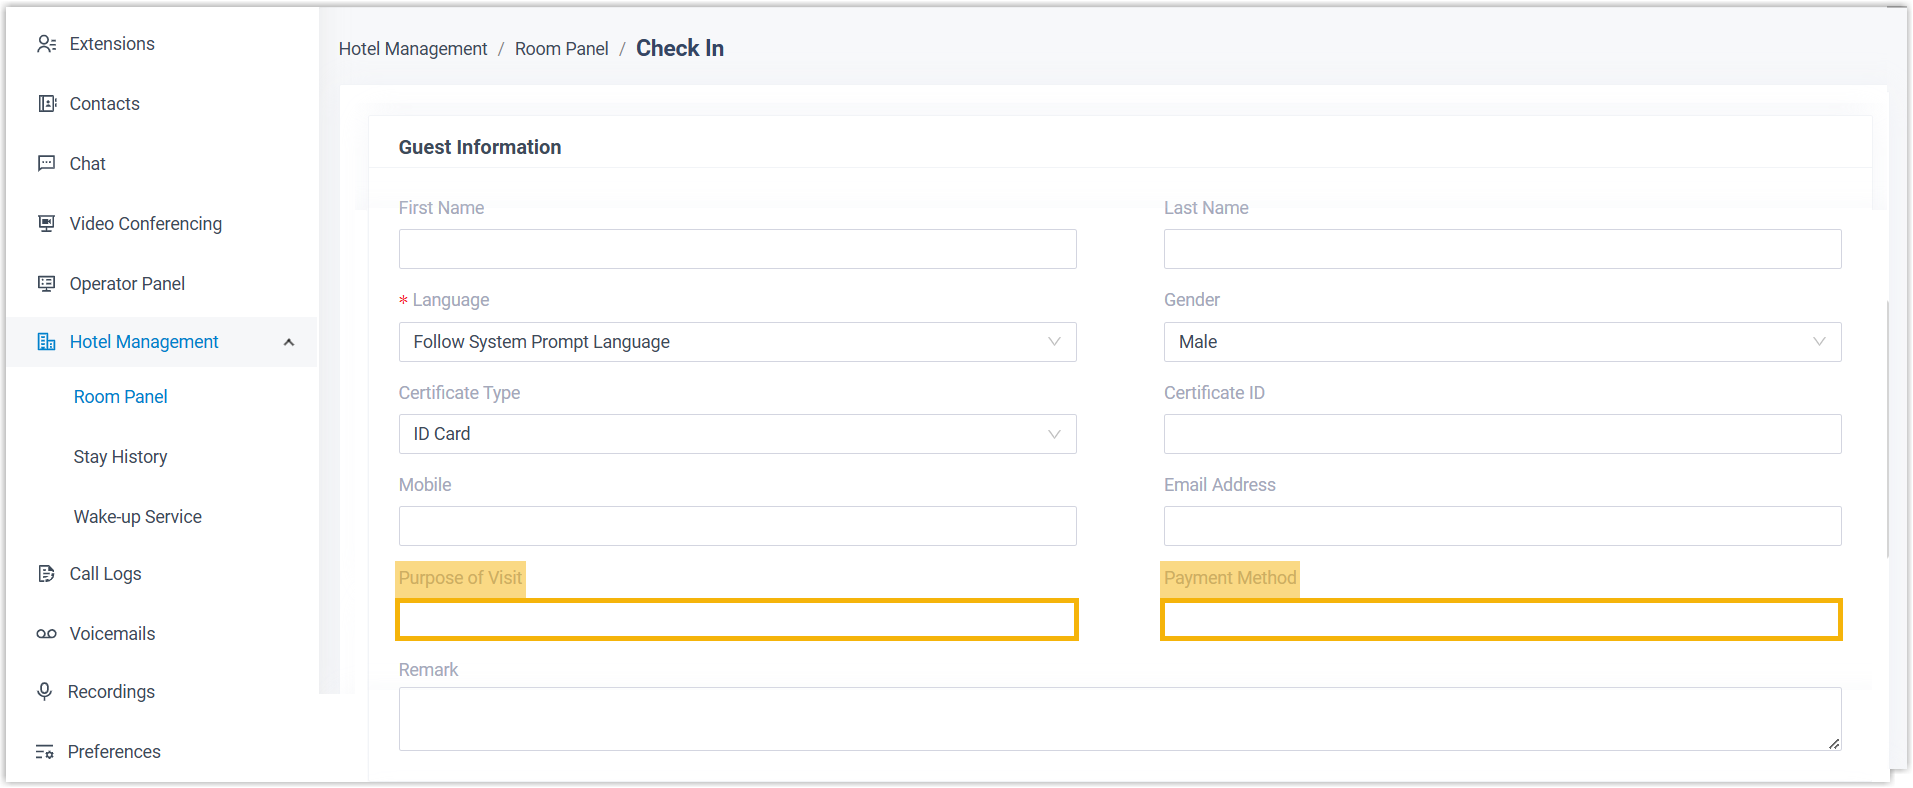Click the Call Logs icon

pyautogui.click(x=46, y=574)
